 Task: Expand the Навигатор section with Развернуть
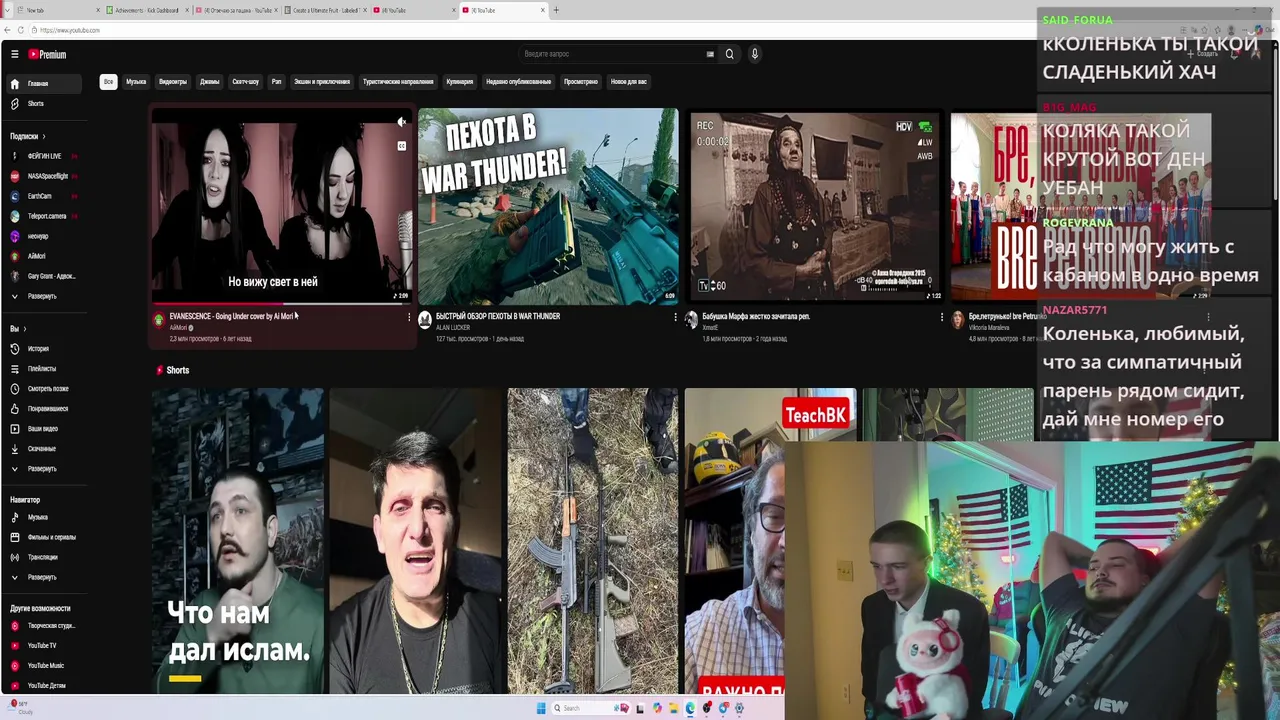[42, 577]
